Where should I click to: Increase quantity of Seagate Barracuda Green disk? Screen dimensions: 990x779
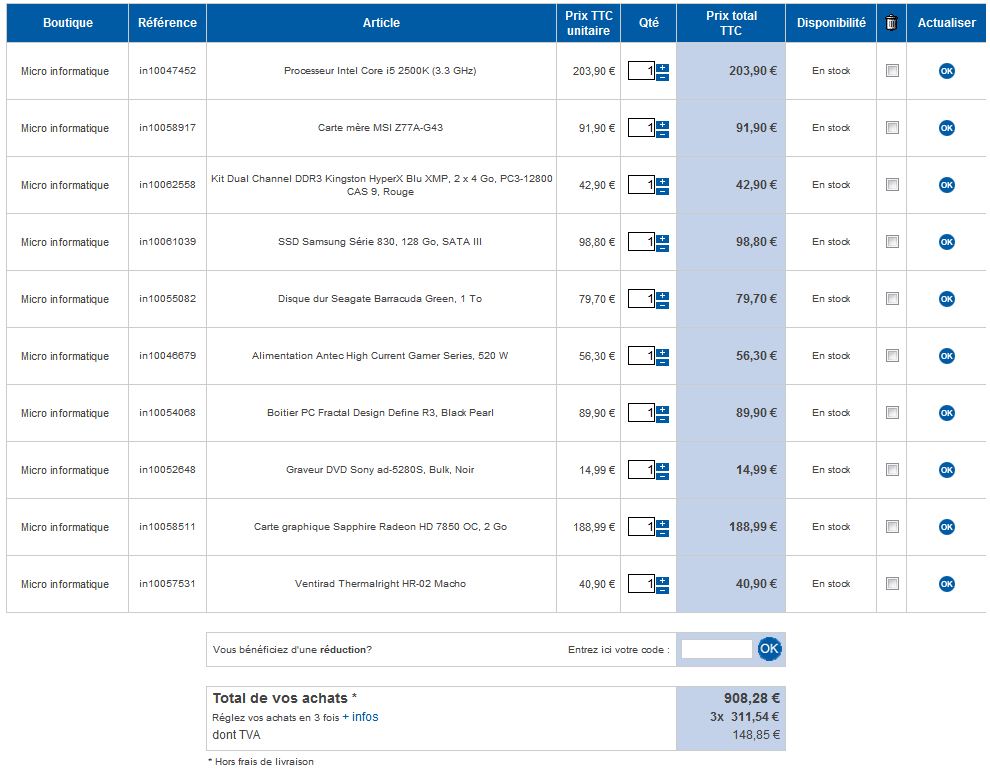tap(662, 295)
